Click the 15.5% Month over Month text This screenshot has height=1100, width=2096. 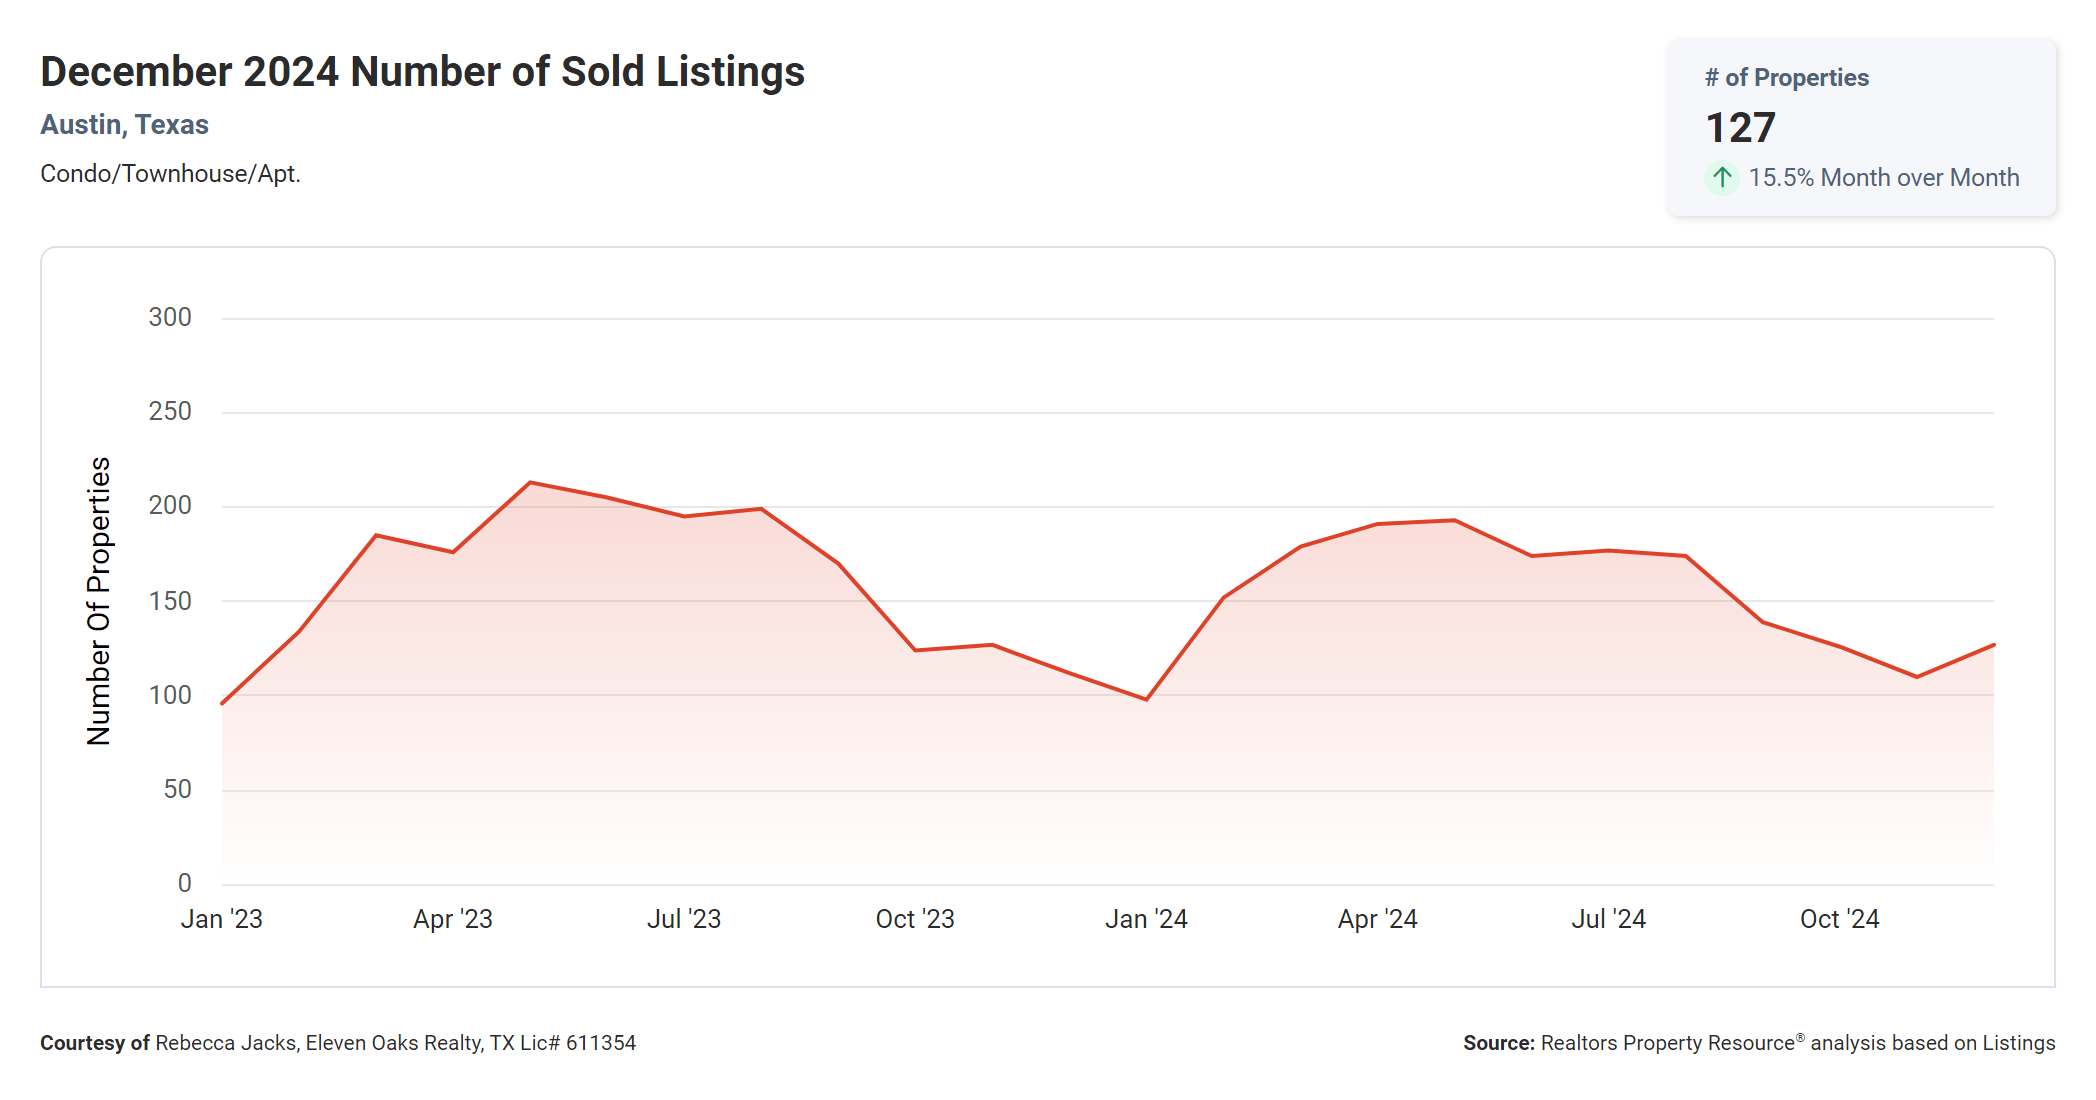tap(1883, 178)
